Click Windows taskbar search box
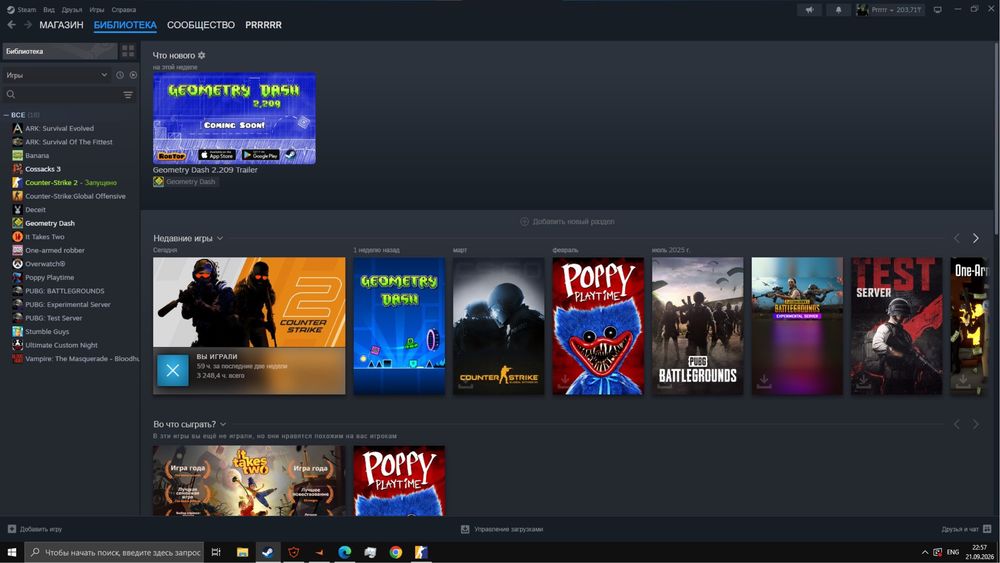Screen dimensions: 1000x563 114,552
